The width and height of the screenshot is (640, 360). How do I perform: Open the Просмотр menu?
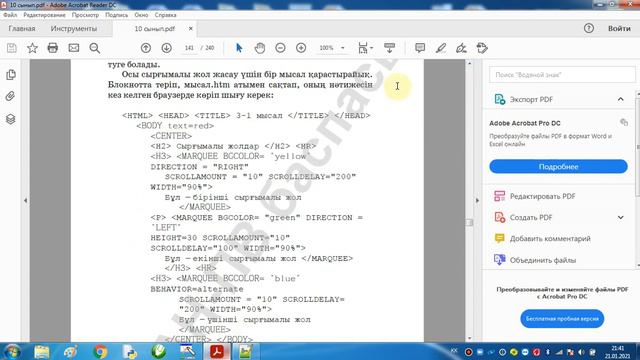click(x=85, y=15)
